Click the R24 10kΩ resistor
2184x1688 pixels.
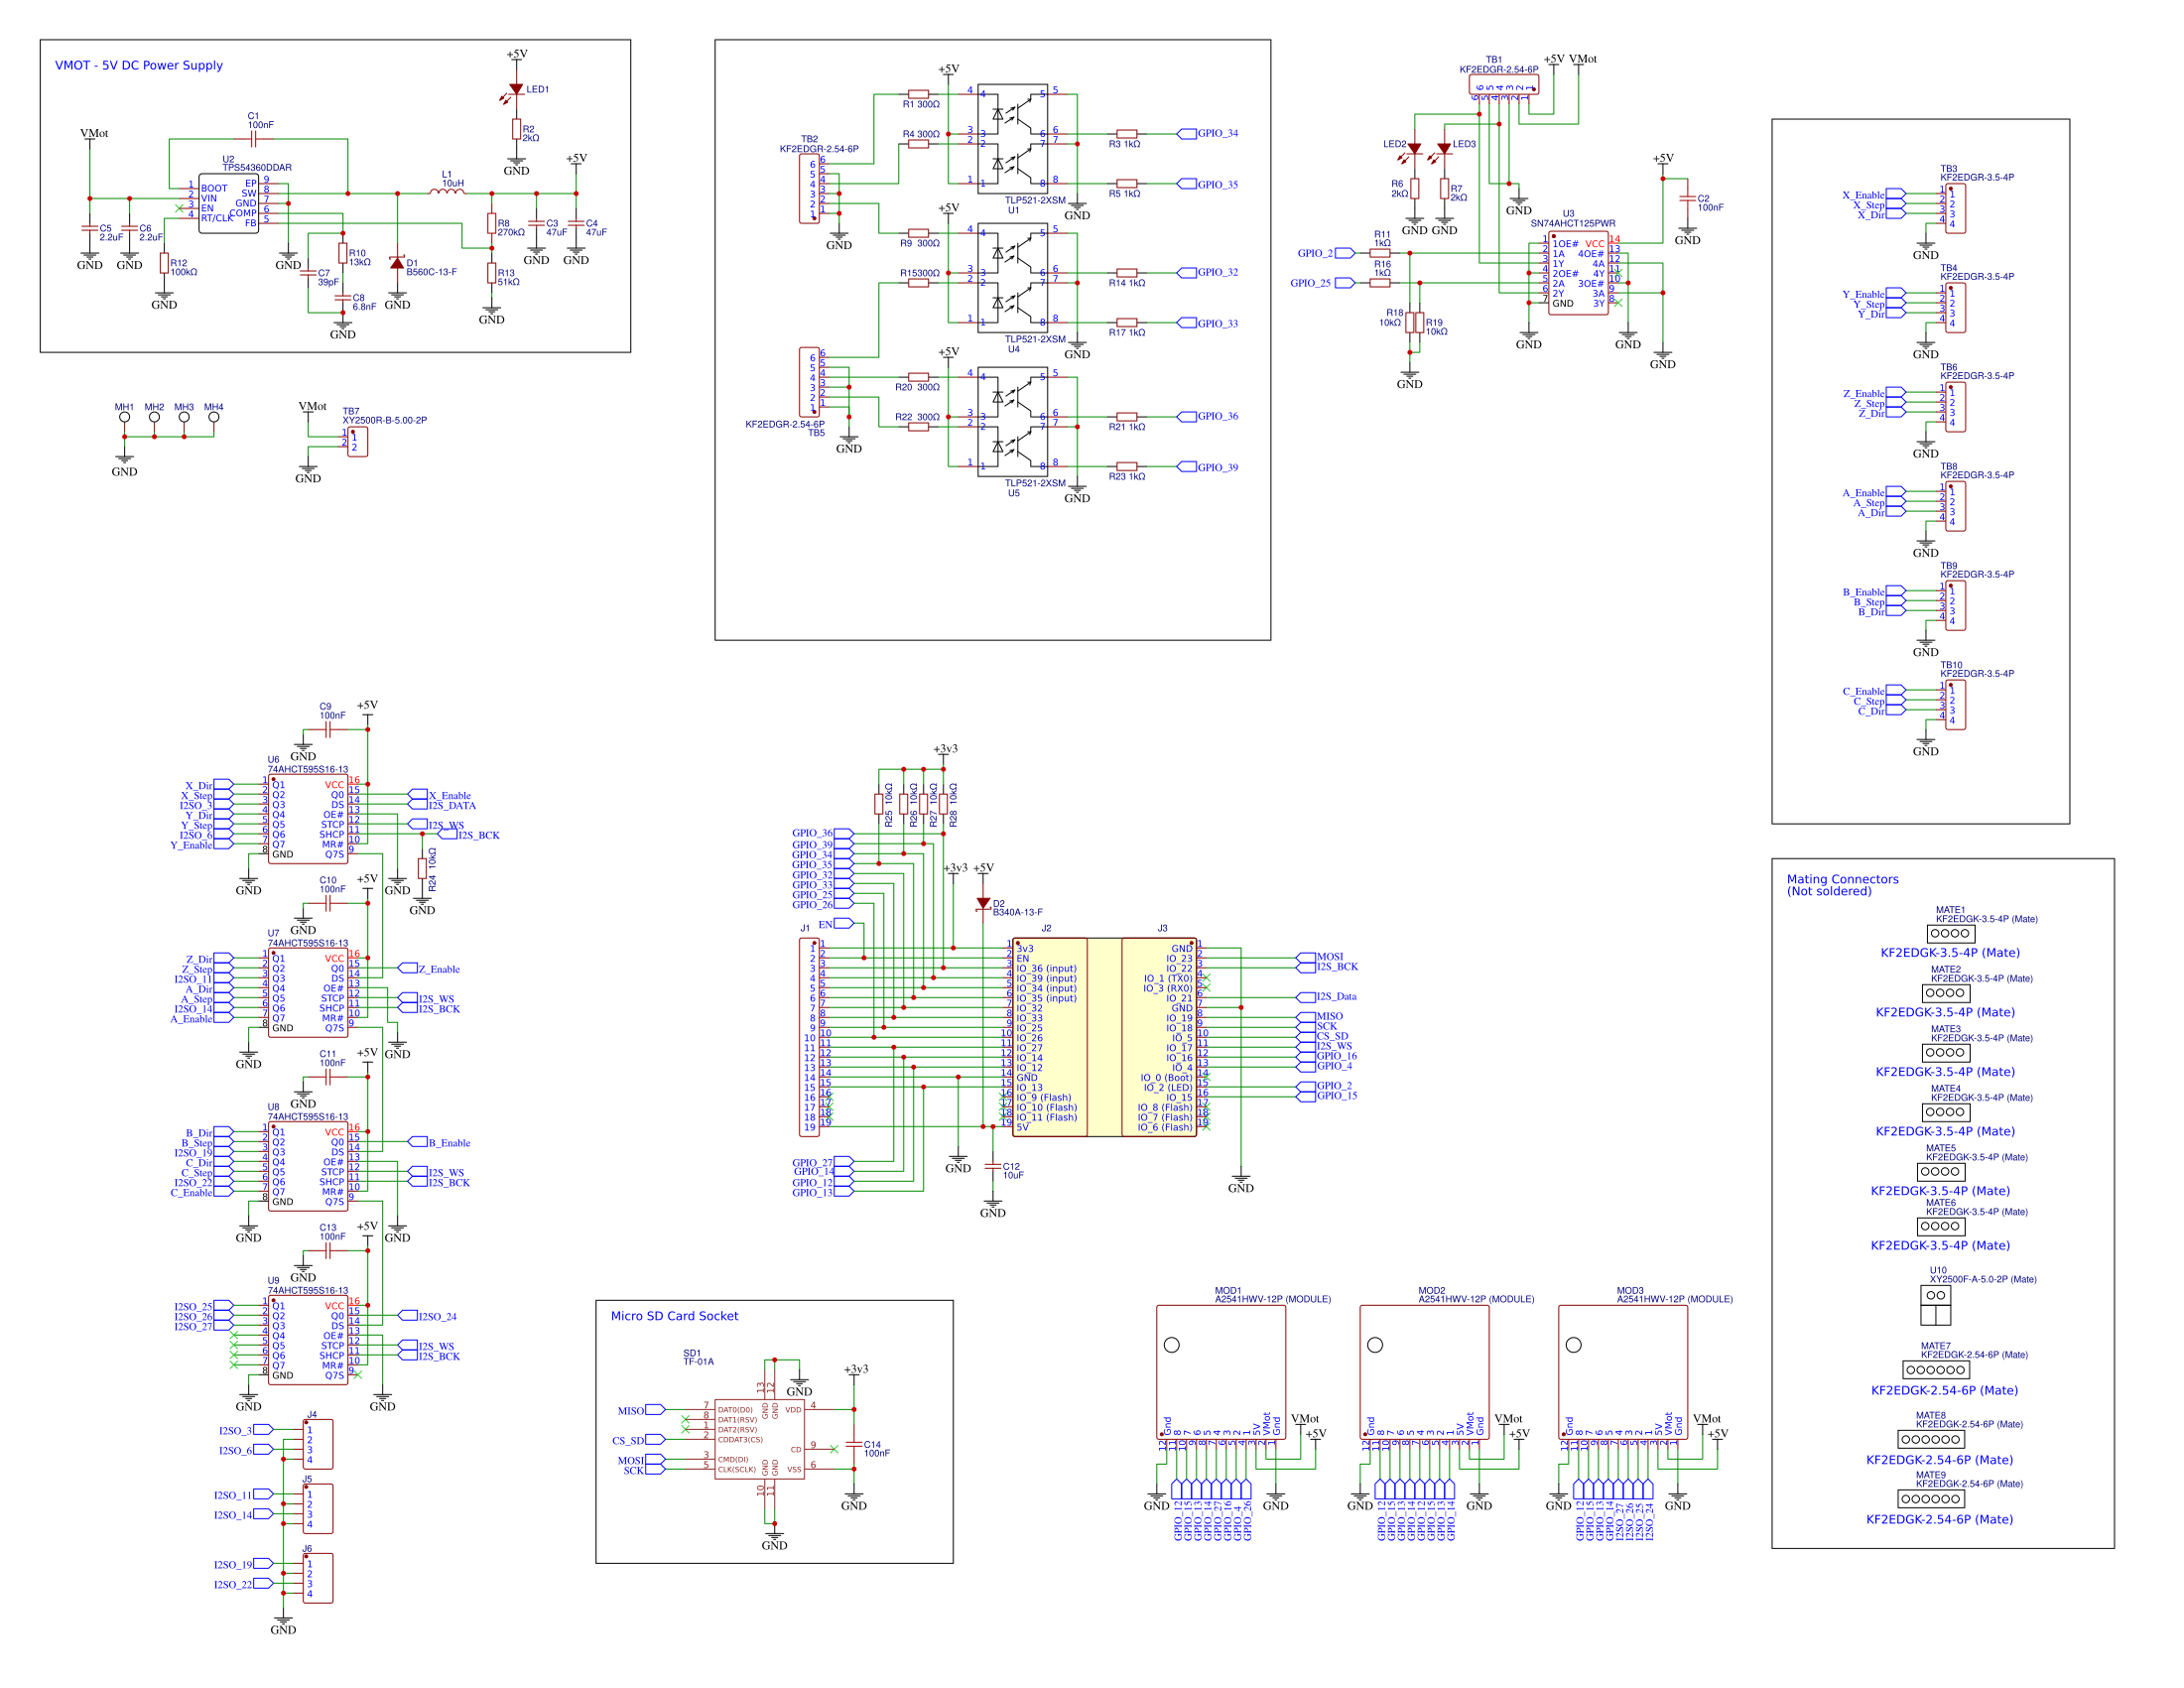coord(422,869)
